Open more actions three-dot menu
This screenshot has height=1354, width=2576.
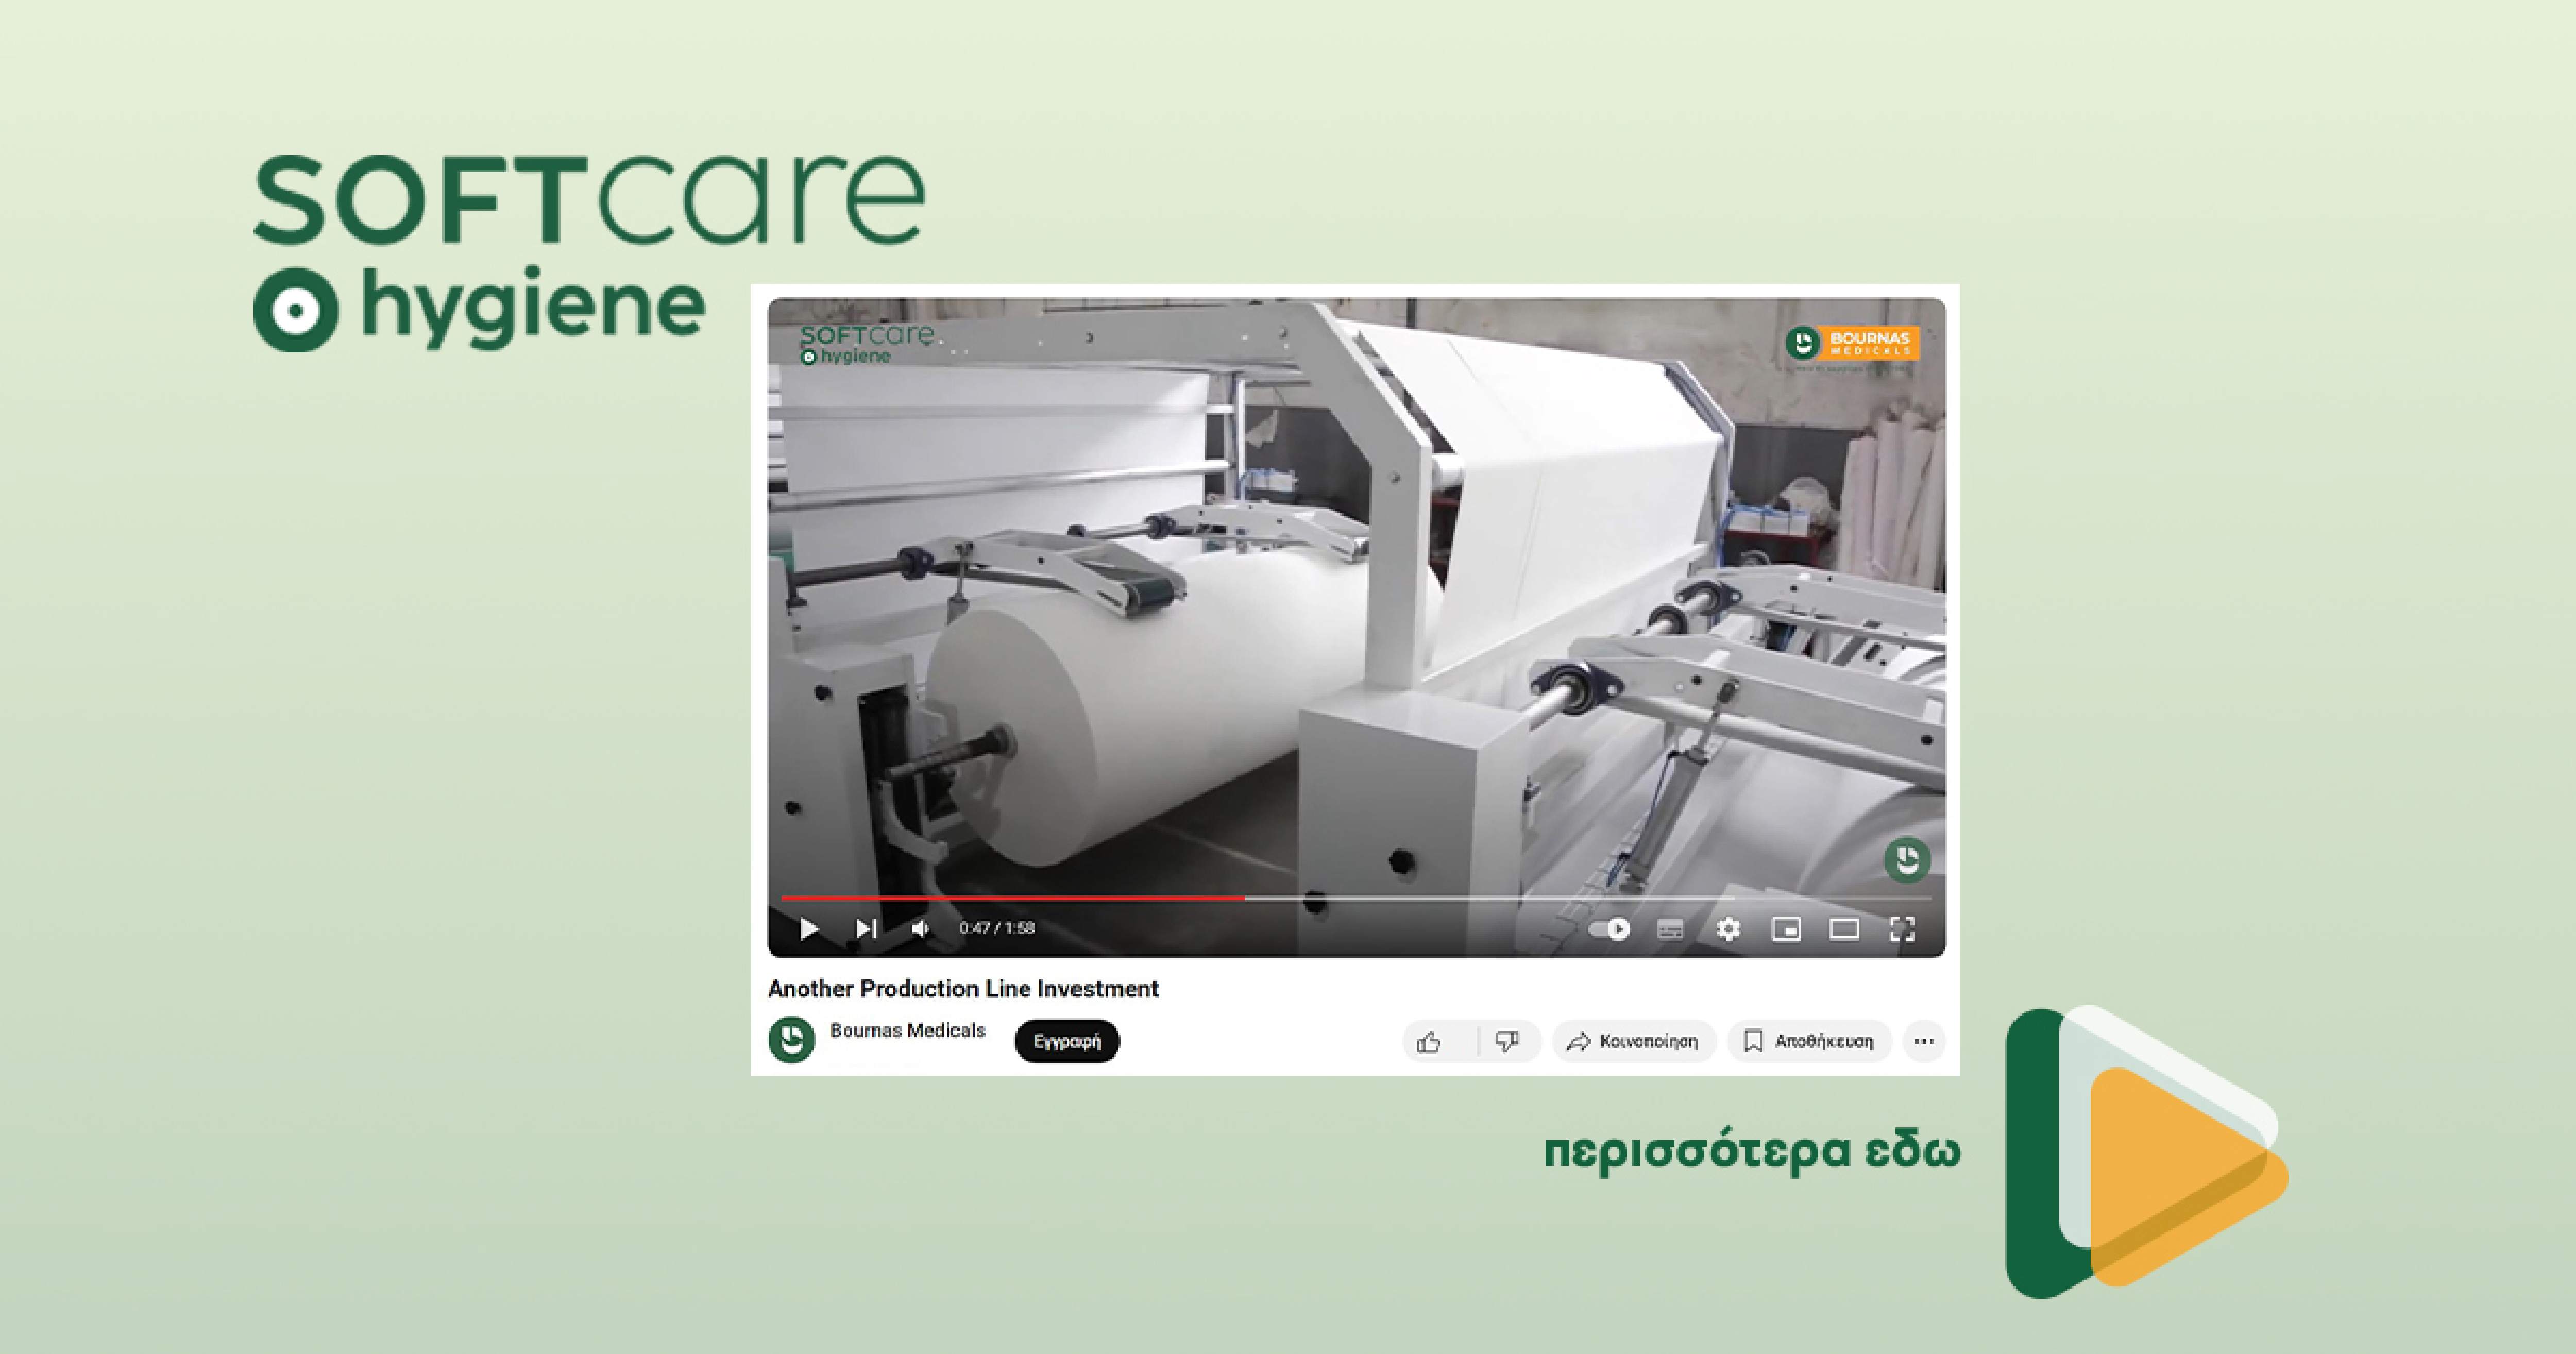tap(1924, 1042)
